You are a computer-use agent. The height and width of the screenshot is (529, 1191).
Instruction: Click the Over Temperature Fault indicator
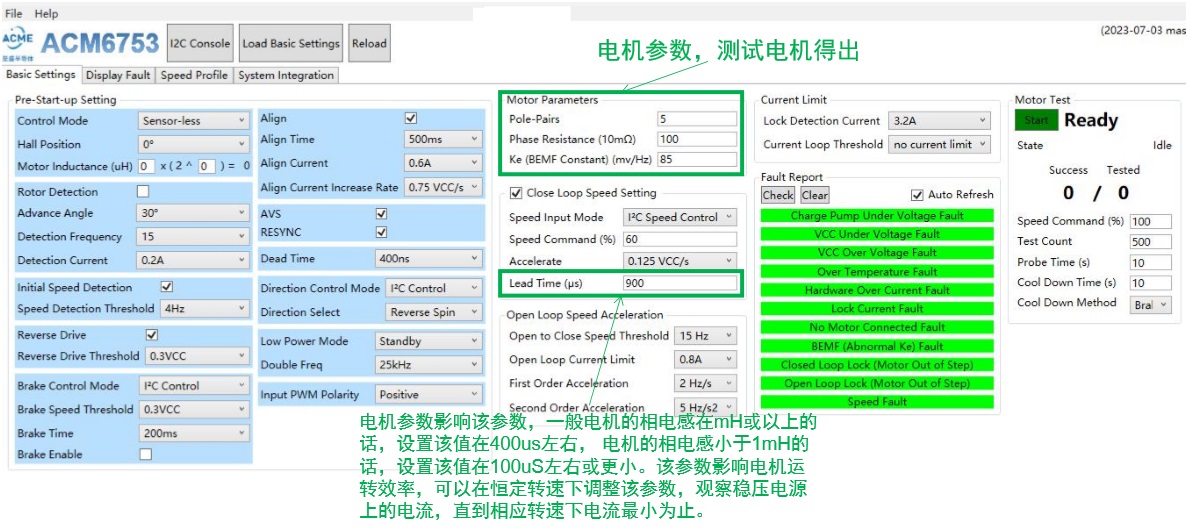pyautogui.click(x=877, y=271)
